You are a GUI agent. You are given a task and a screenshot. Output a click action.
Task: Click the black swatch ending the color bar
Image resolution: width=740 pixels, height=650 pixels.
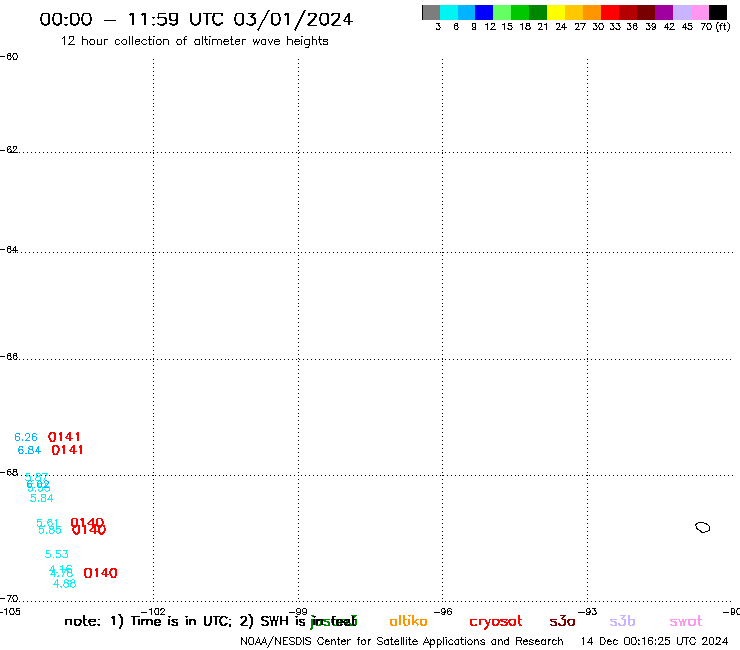click(717, 12)
